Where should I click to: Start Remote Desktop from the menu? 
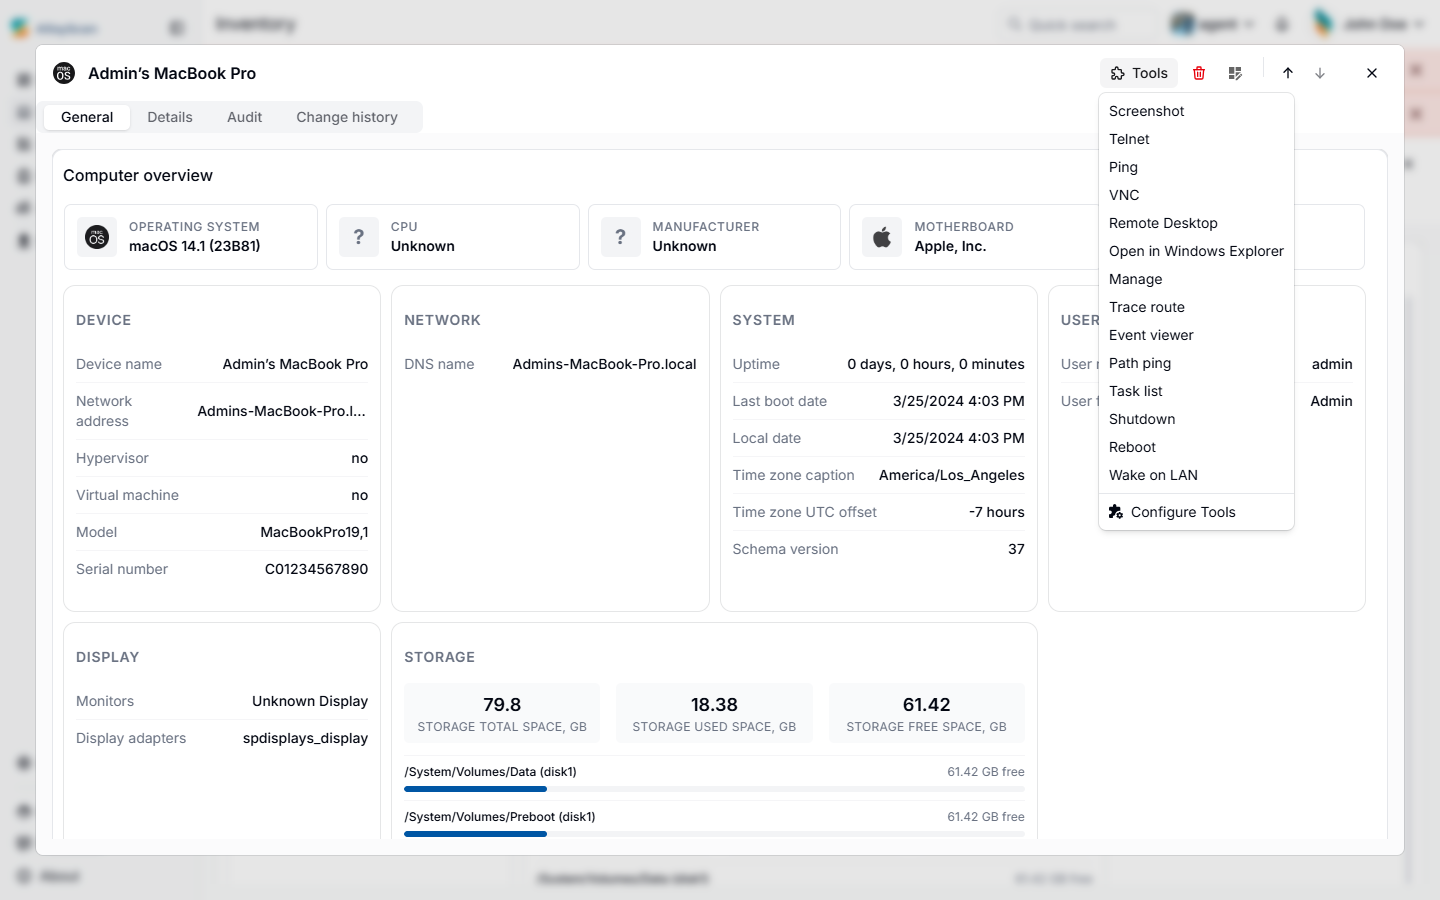1196,223
